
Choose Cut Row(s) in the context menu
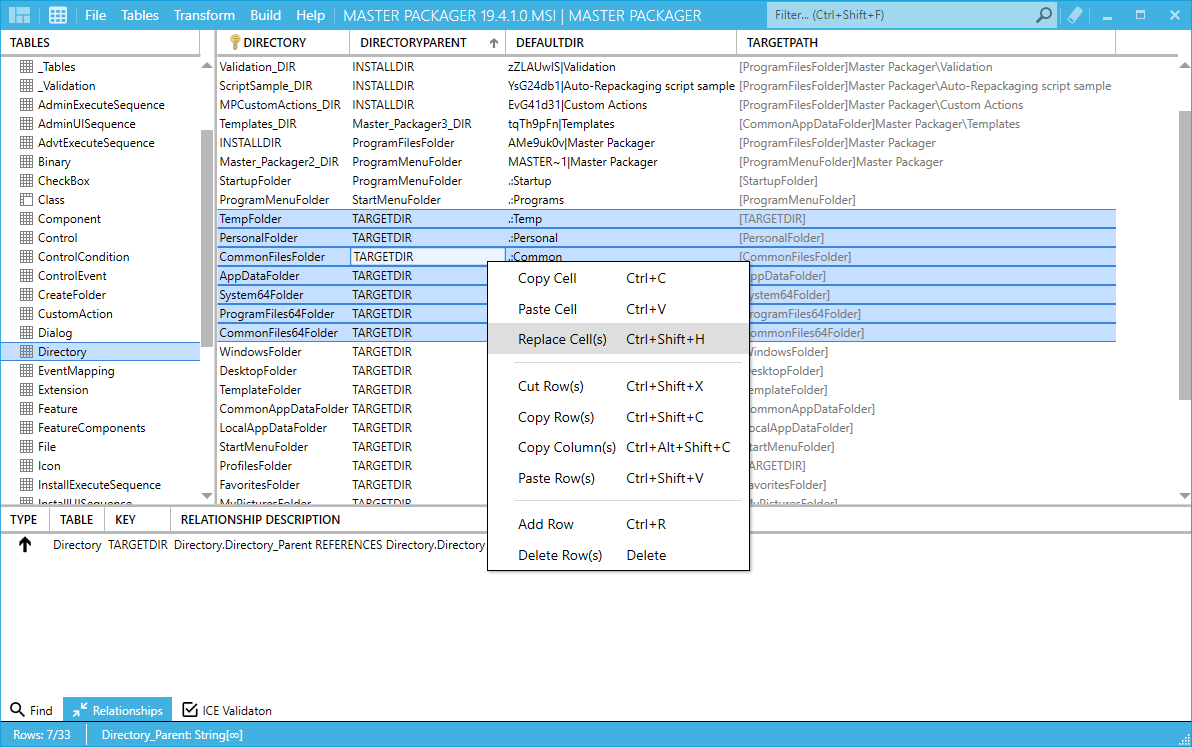(x=618, y=386)
